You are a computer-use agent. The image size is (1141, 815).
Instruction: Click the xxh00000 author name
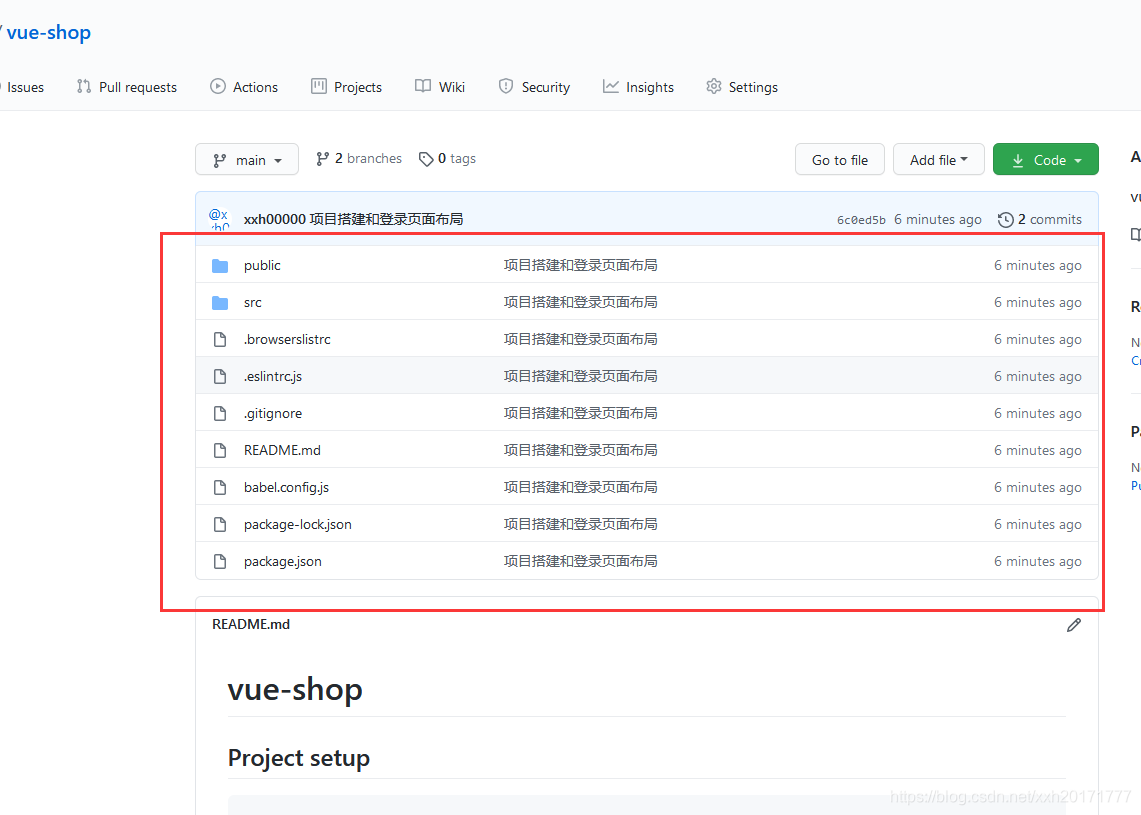pos(274,219)
